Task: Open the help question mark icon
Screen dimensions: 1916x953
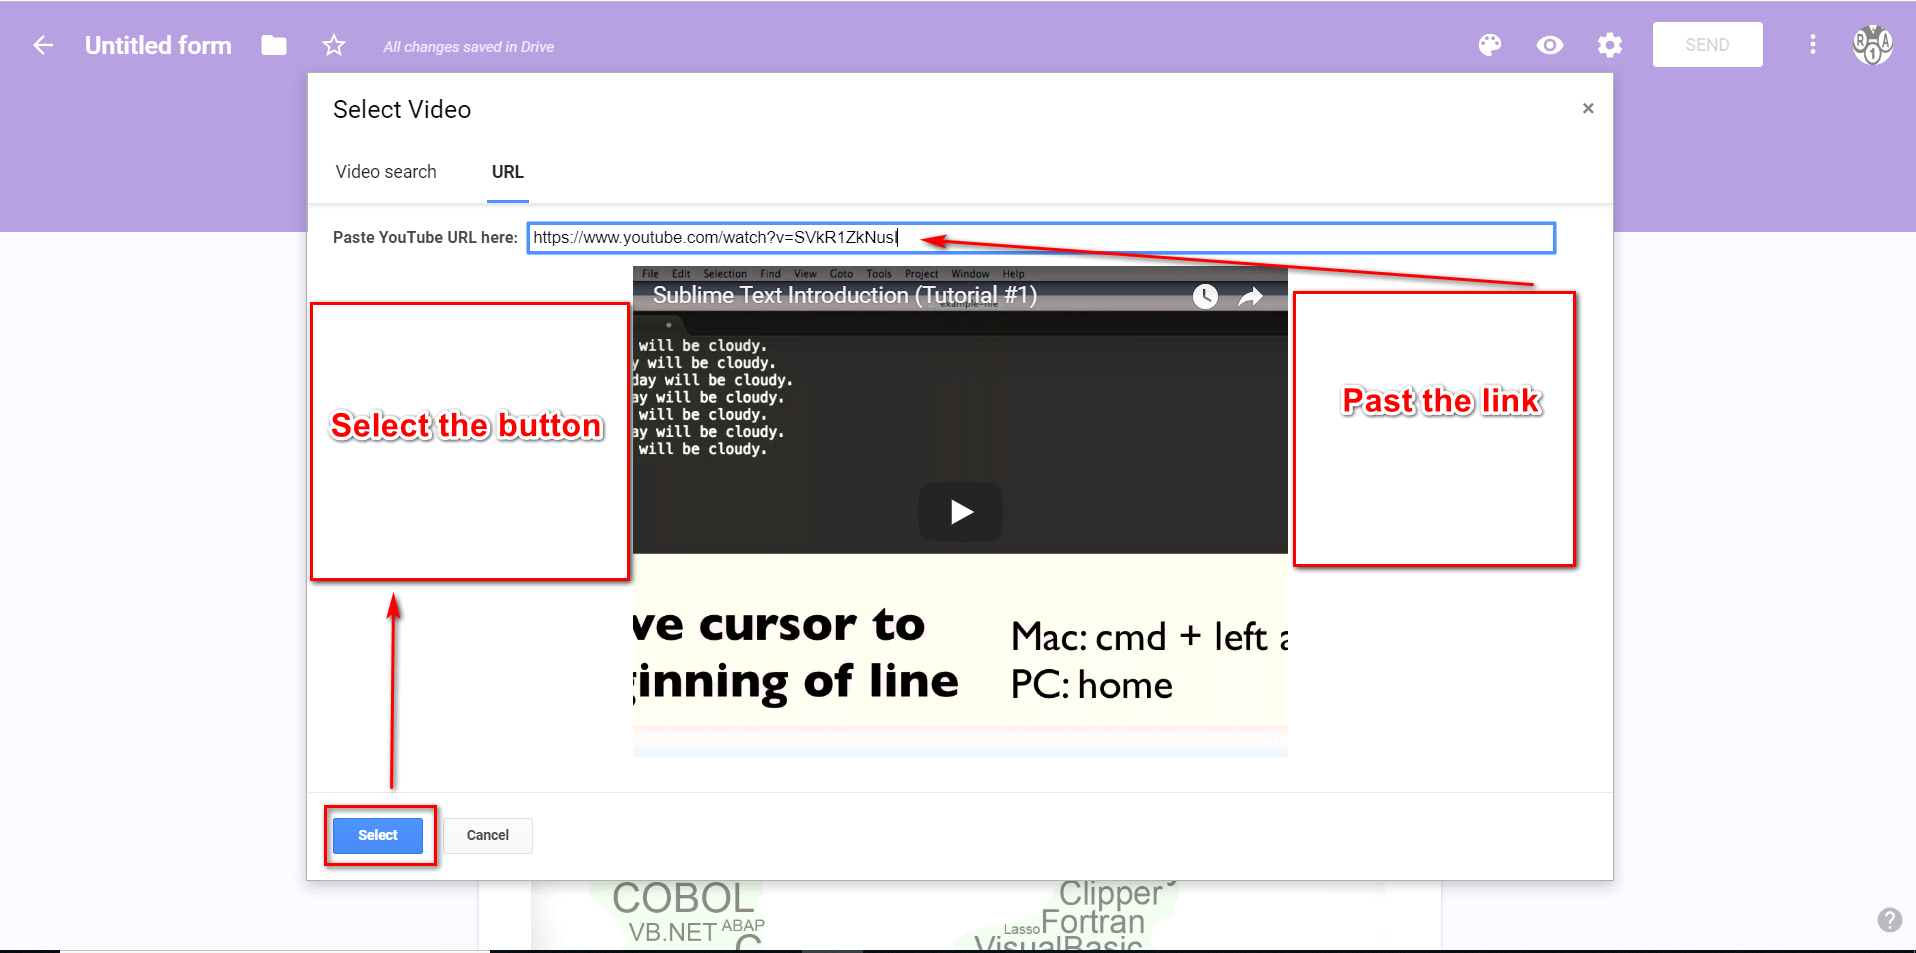Action: point(1889,920)
